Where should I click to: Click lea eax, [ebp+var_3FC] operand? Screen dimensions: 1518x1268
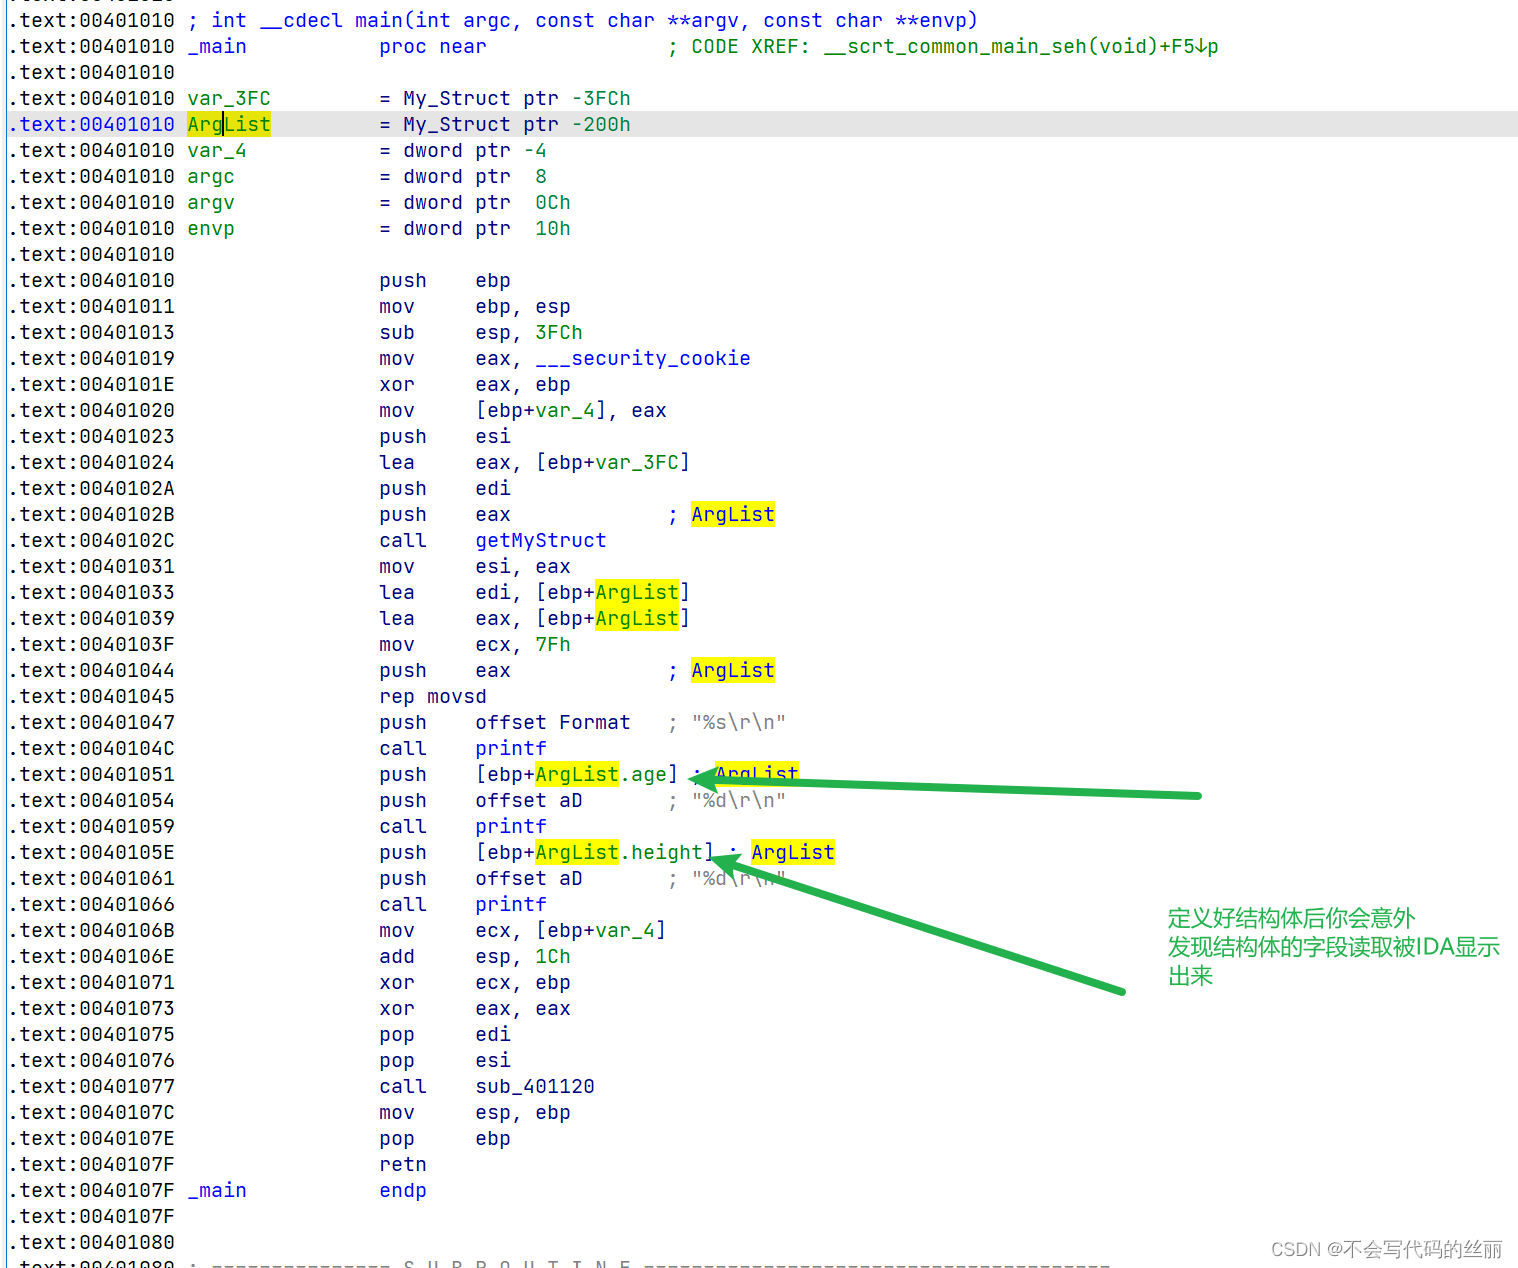point(613,462)
